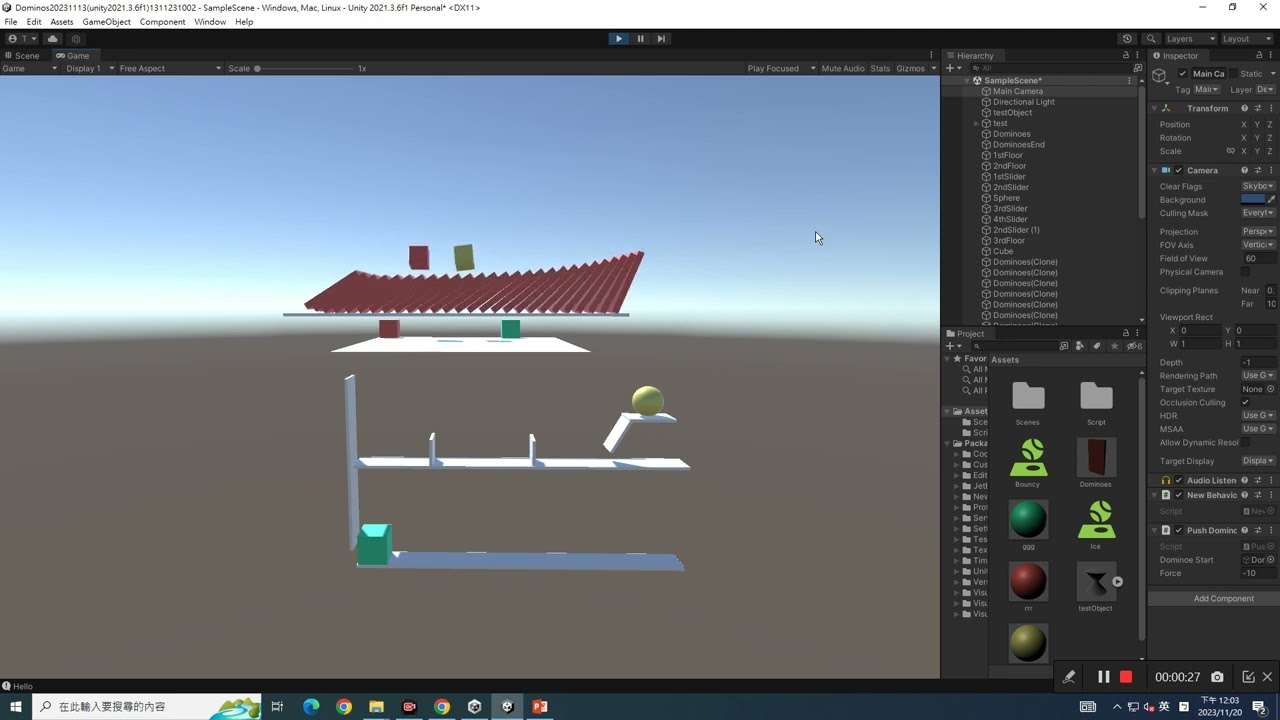Viewport: 1280px width, 720px height.
Task: Toggle the Allow Dynamic Resolution checkbox
Action: [1245, 443]
